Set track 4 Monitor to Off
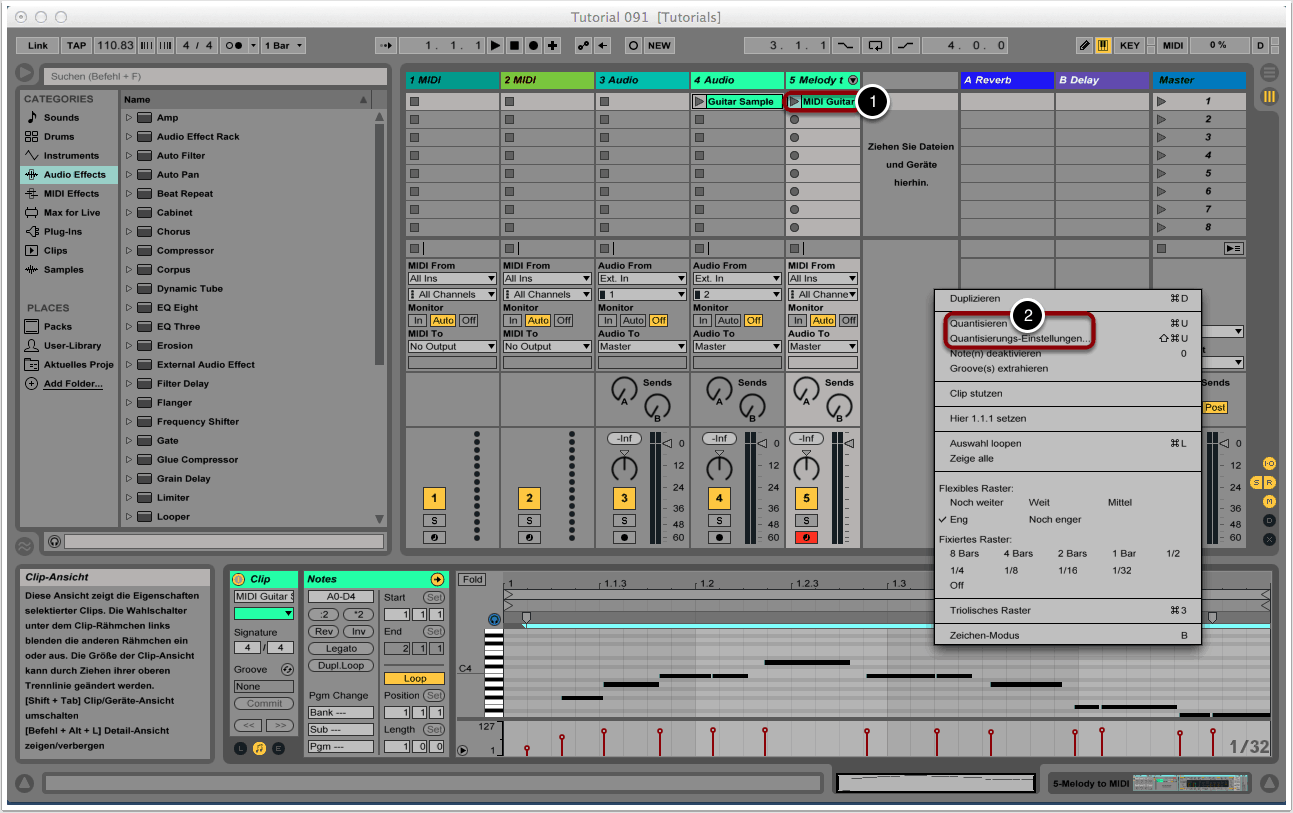The image size is (1293, 813). point(753,320)
